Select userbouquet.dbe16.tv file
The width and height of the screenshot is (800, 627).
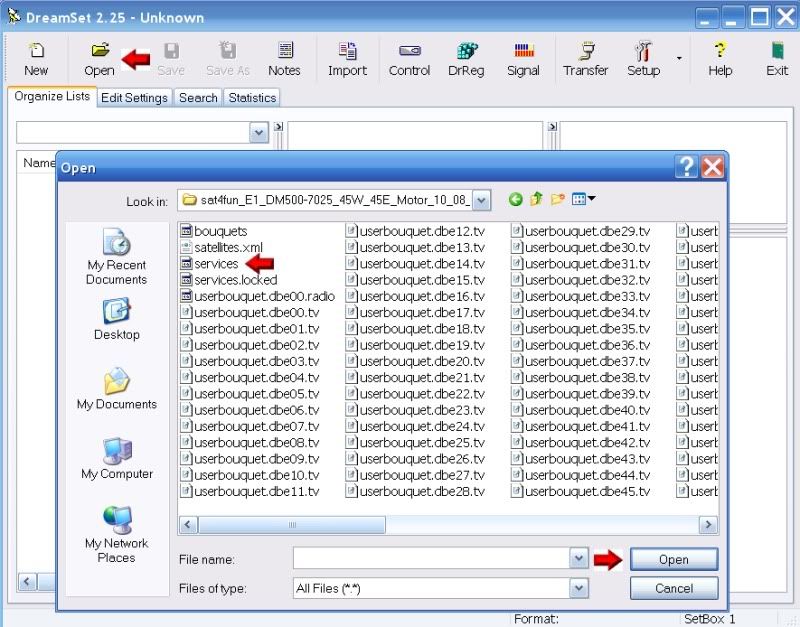(415, 296)
